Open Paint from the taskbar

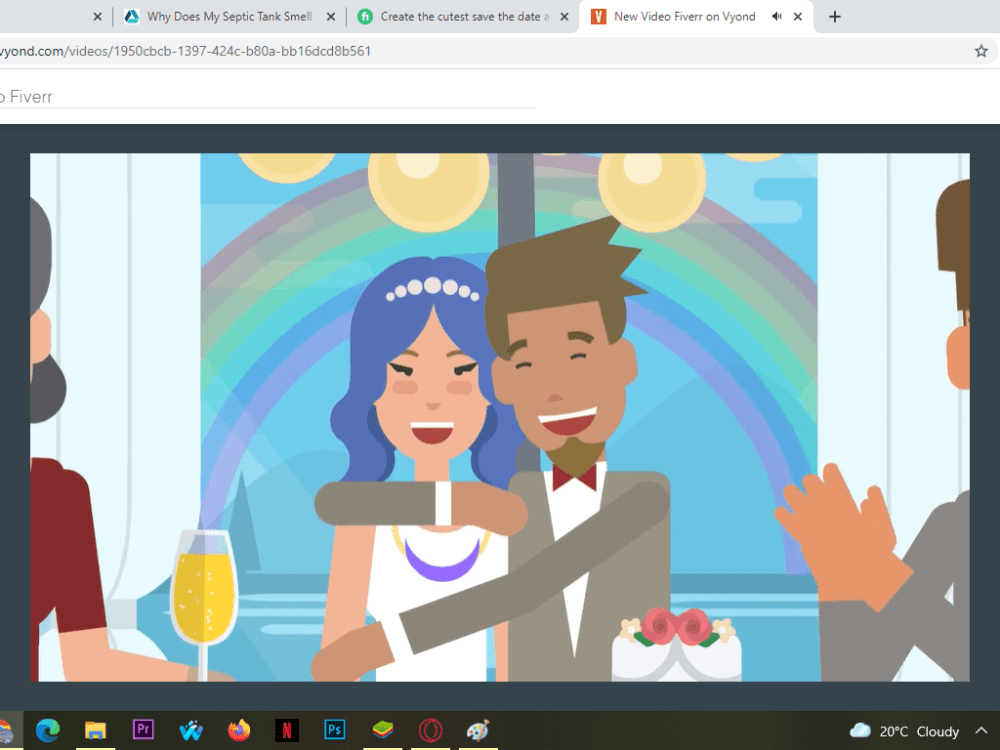(x=478, y=730)
